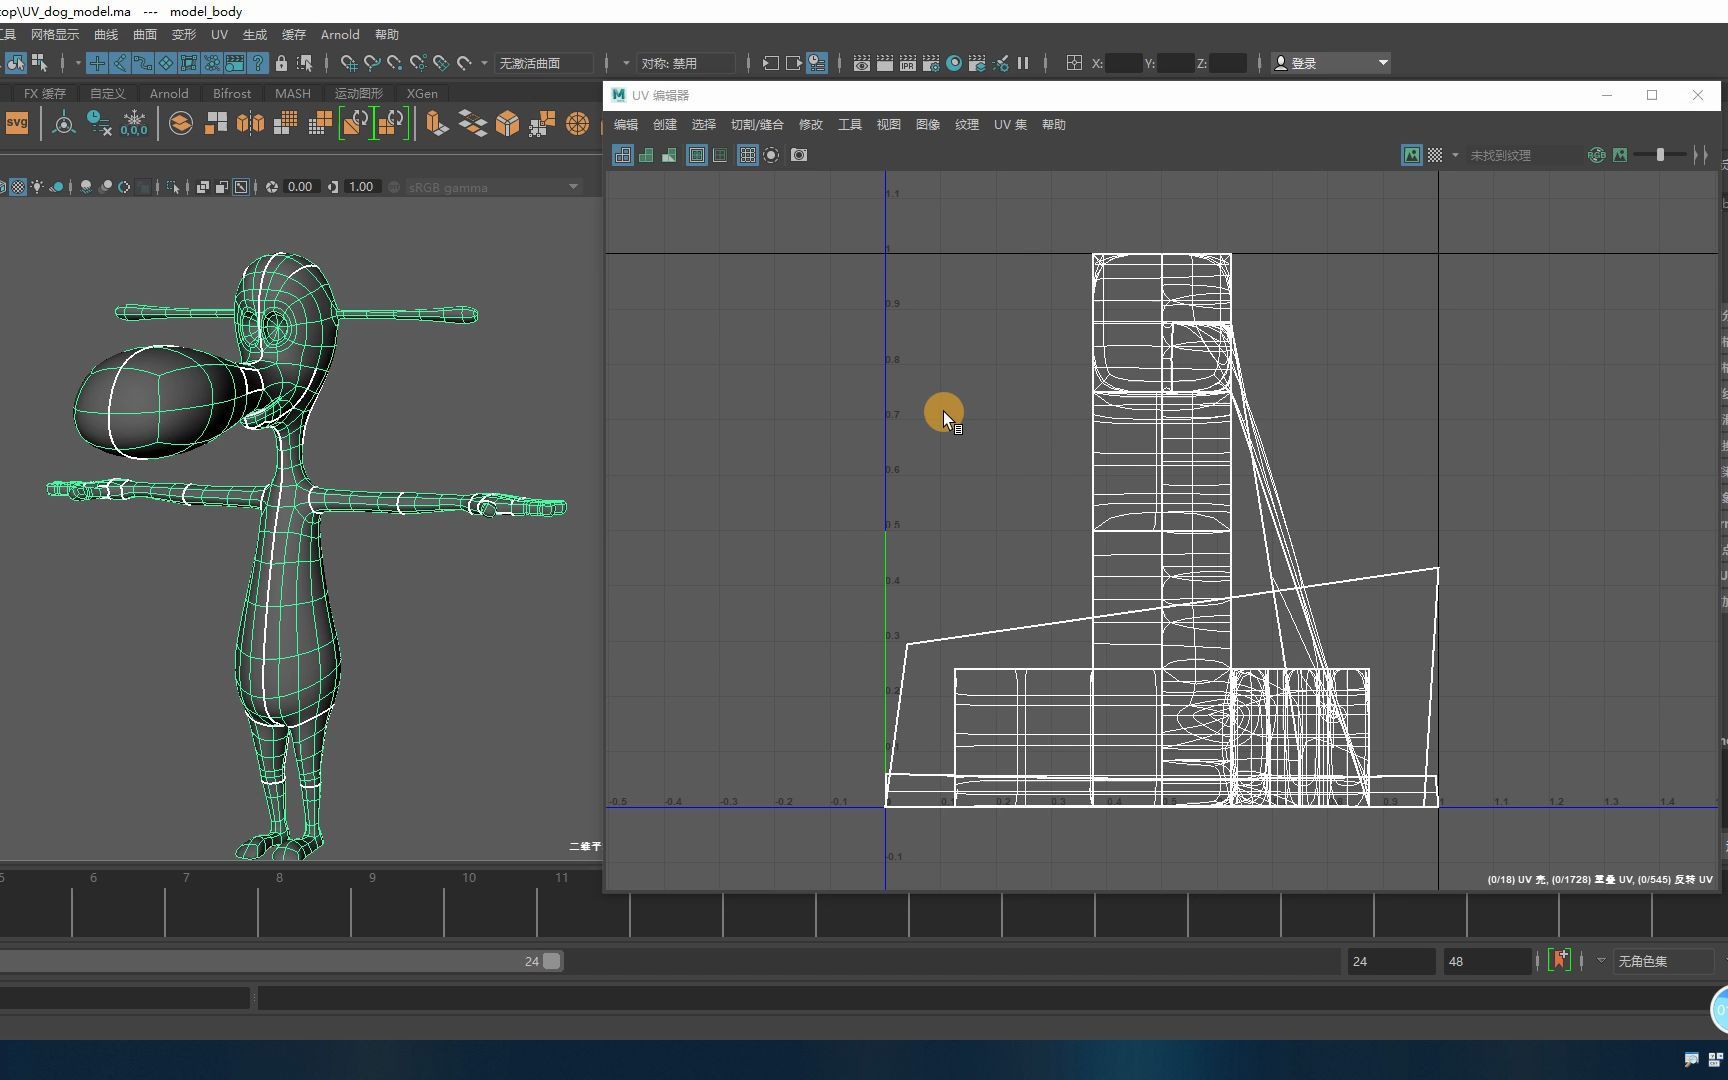Toggle checker pattern shading in UV editor
This screenshot has width=1728, height=1080.
coord(1435,155)
